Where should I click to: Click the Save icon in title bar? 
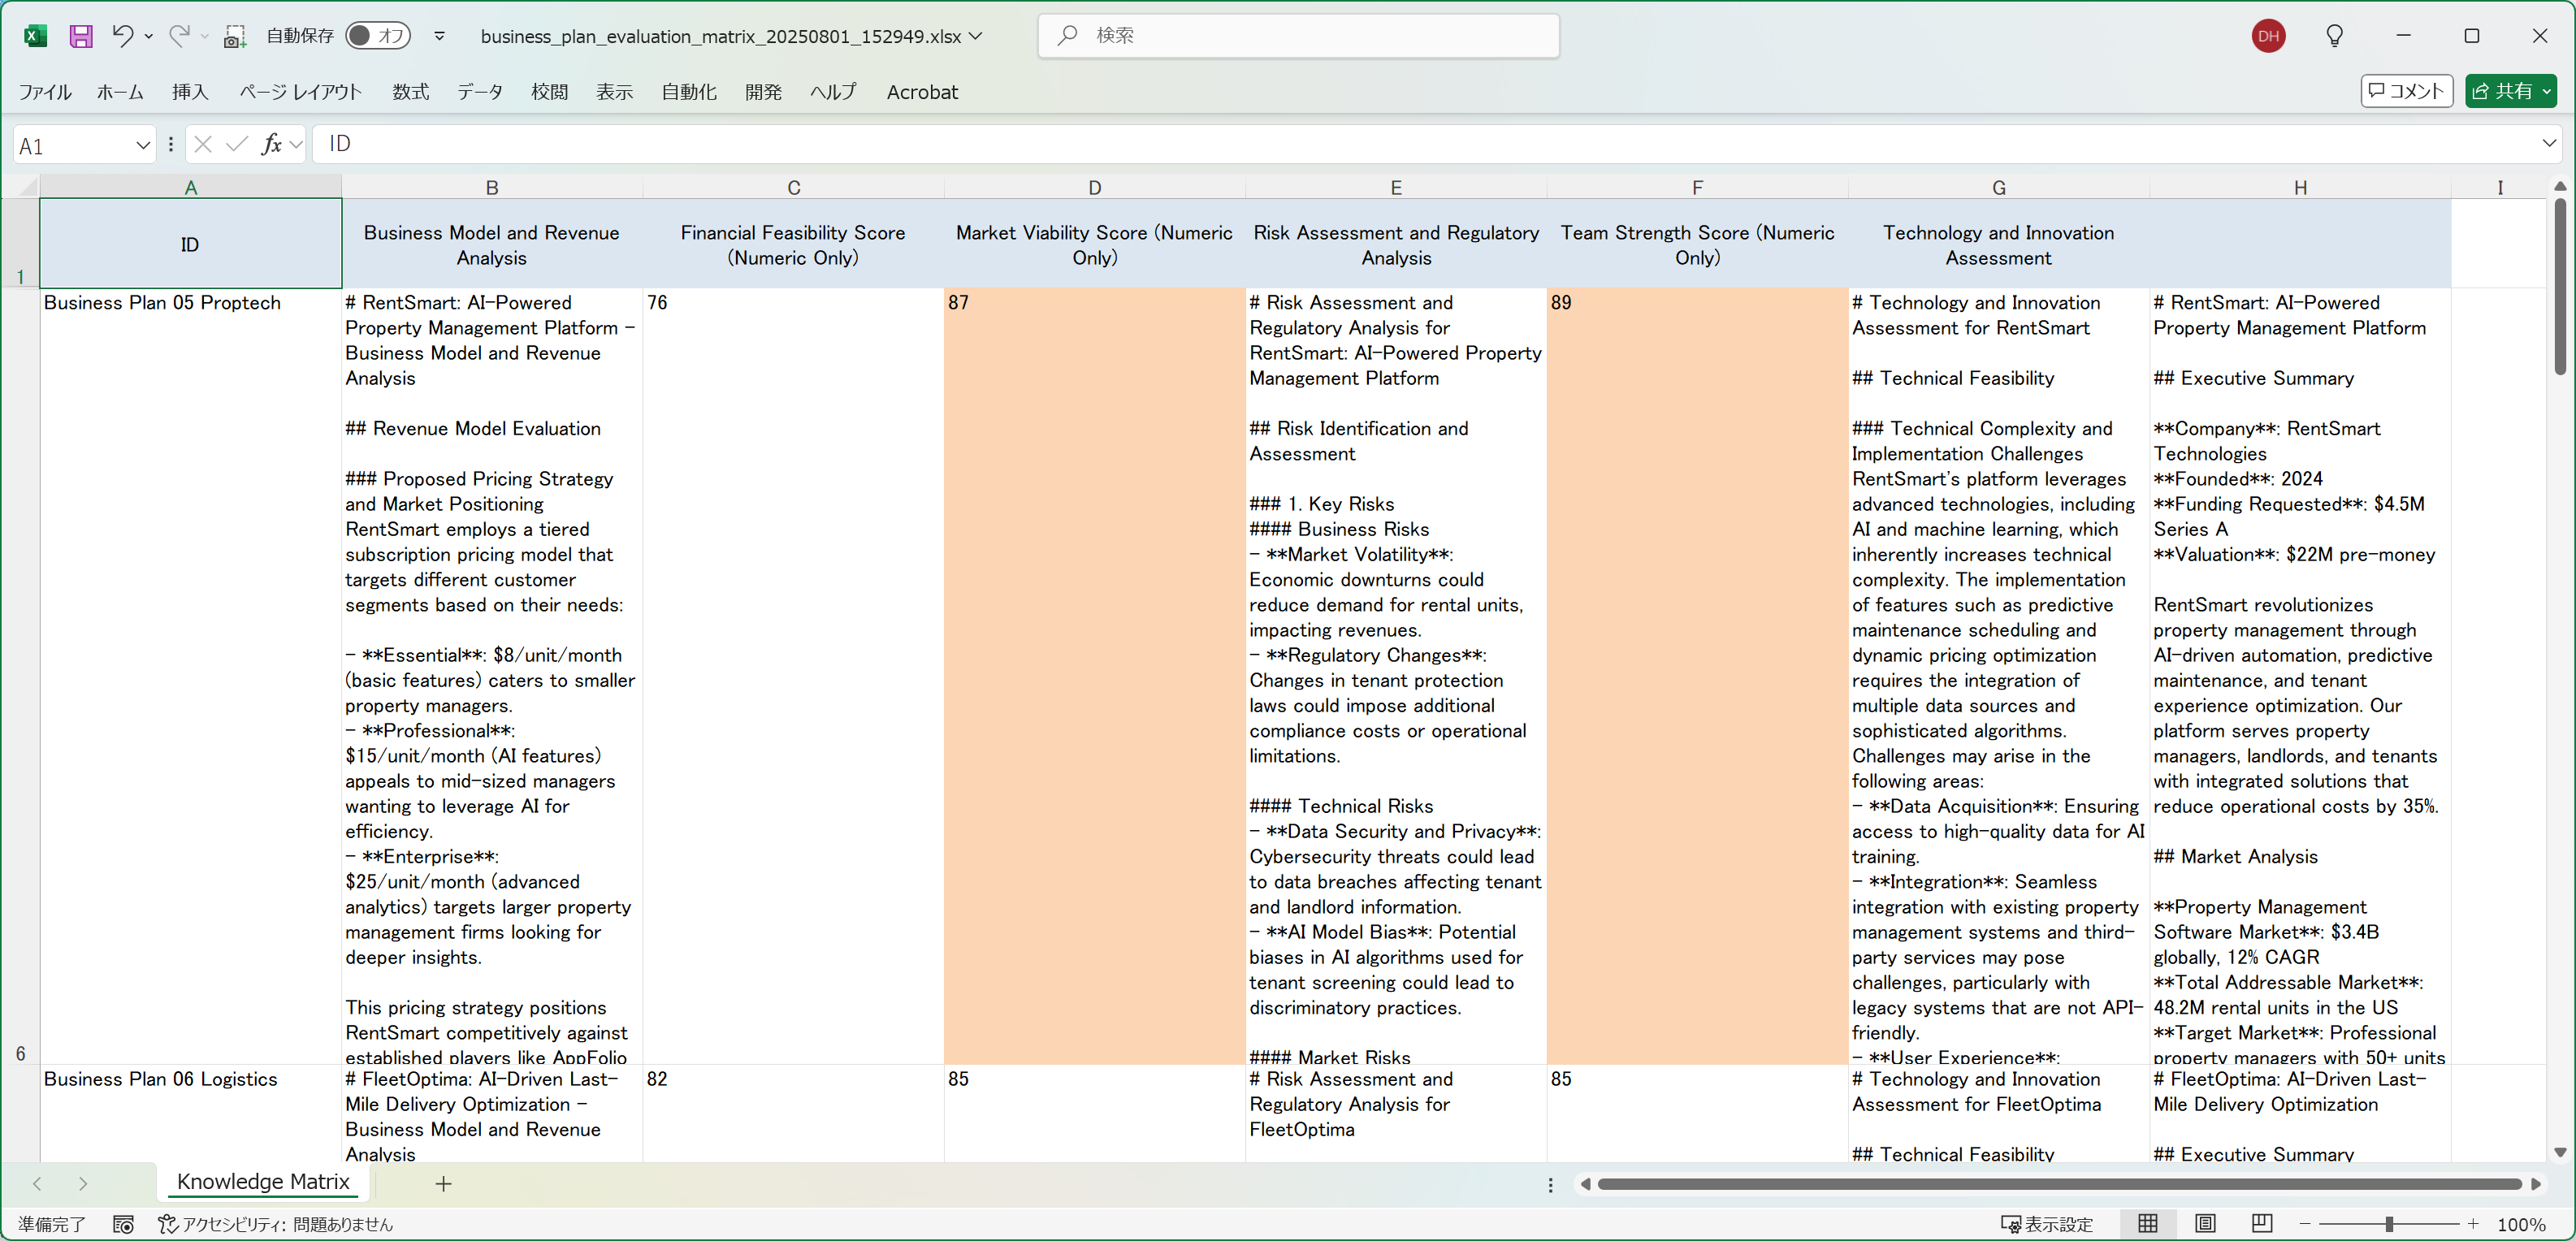(80, 36)
